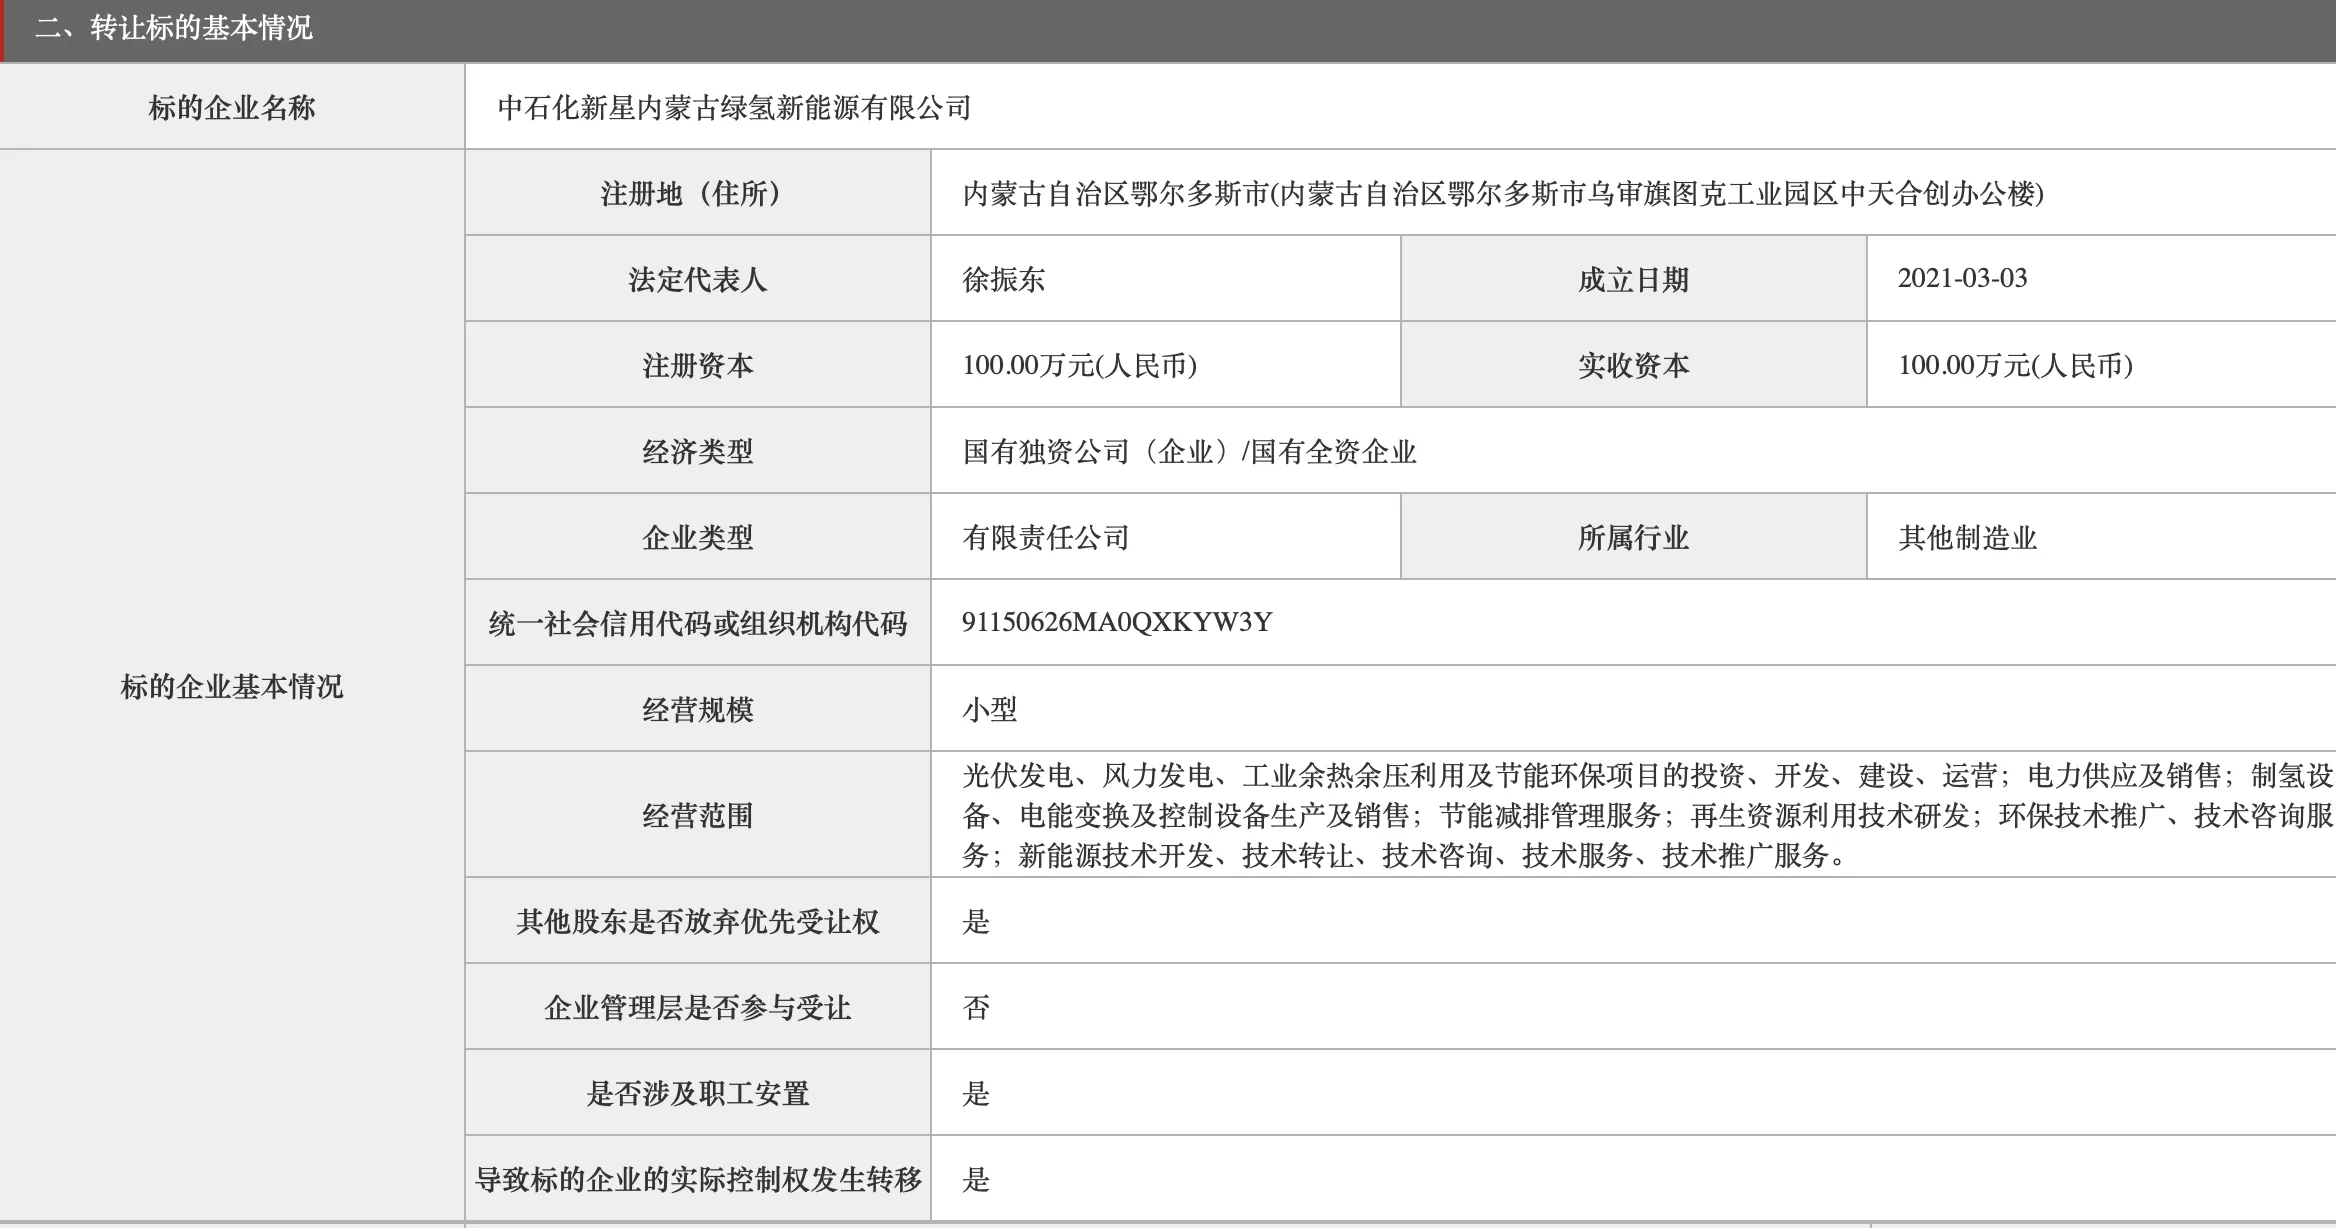Click company name 中石化新星内蒙古绿氢新能源有限公司

(734, 108)
